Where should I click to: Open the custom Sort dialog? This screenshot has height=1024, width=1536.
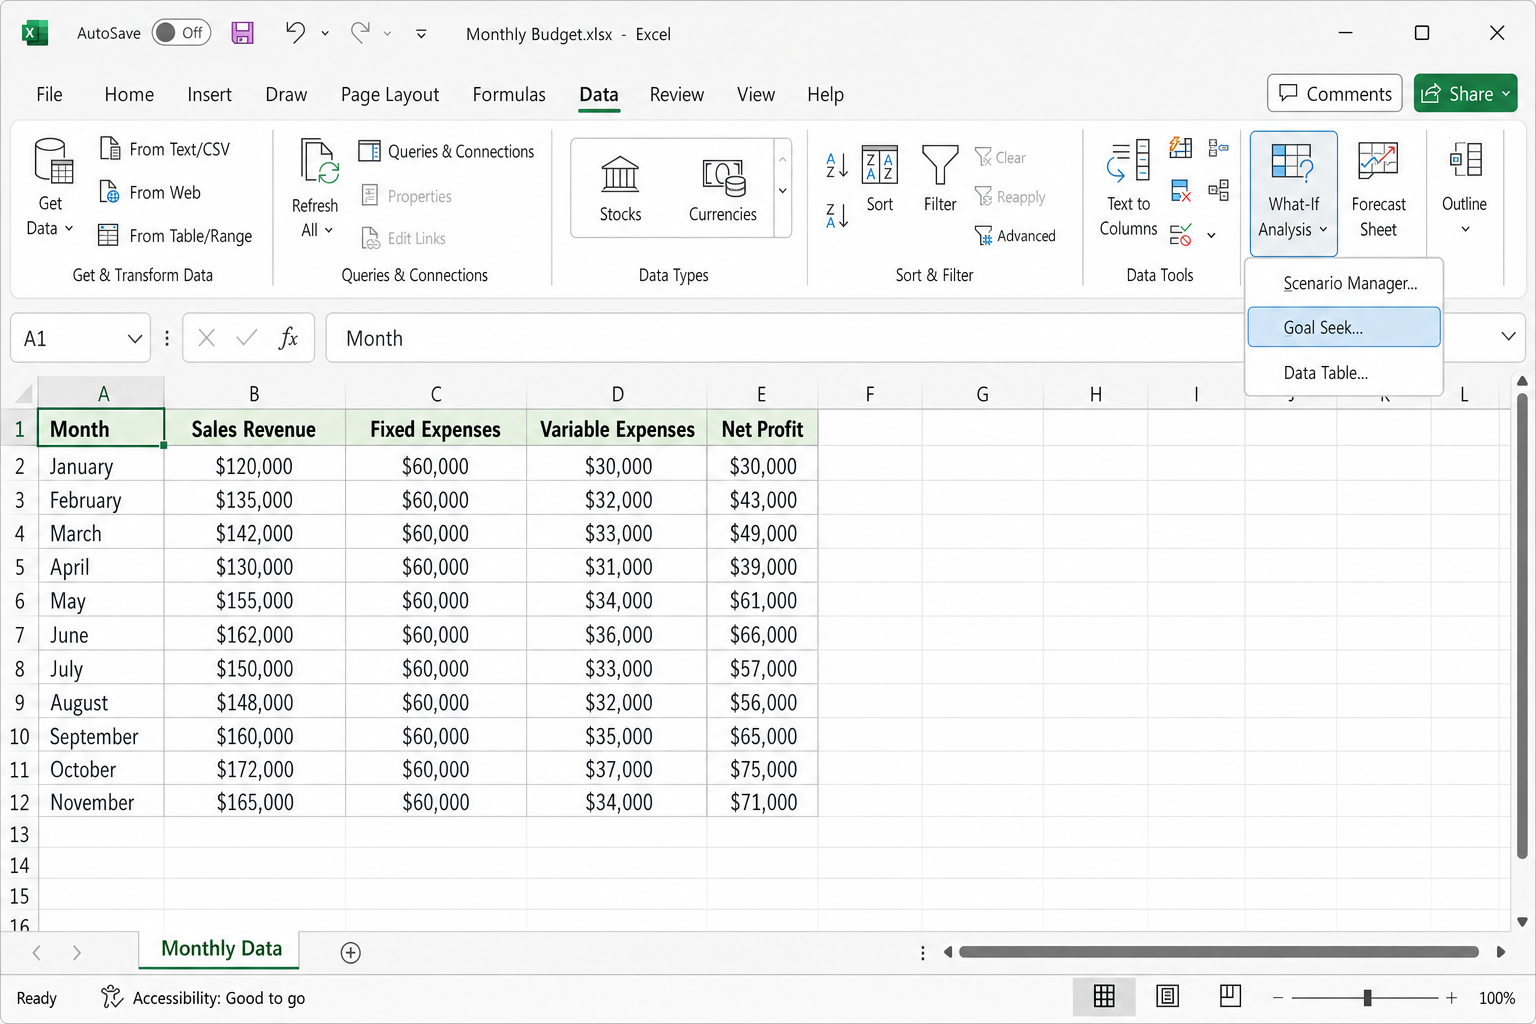click(880, 178)
